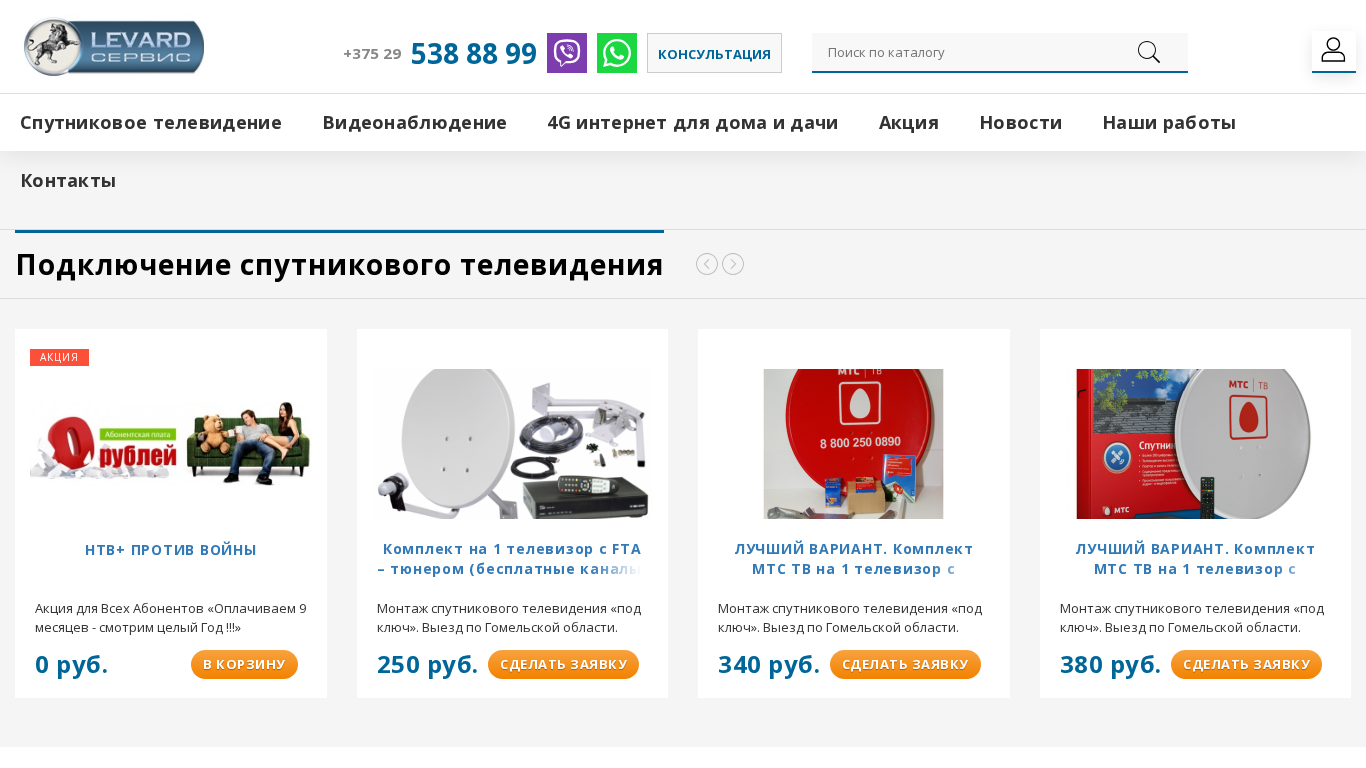1366x768 pixels.
Task: Click the Консультация button
Action: 714,53
